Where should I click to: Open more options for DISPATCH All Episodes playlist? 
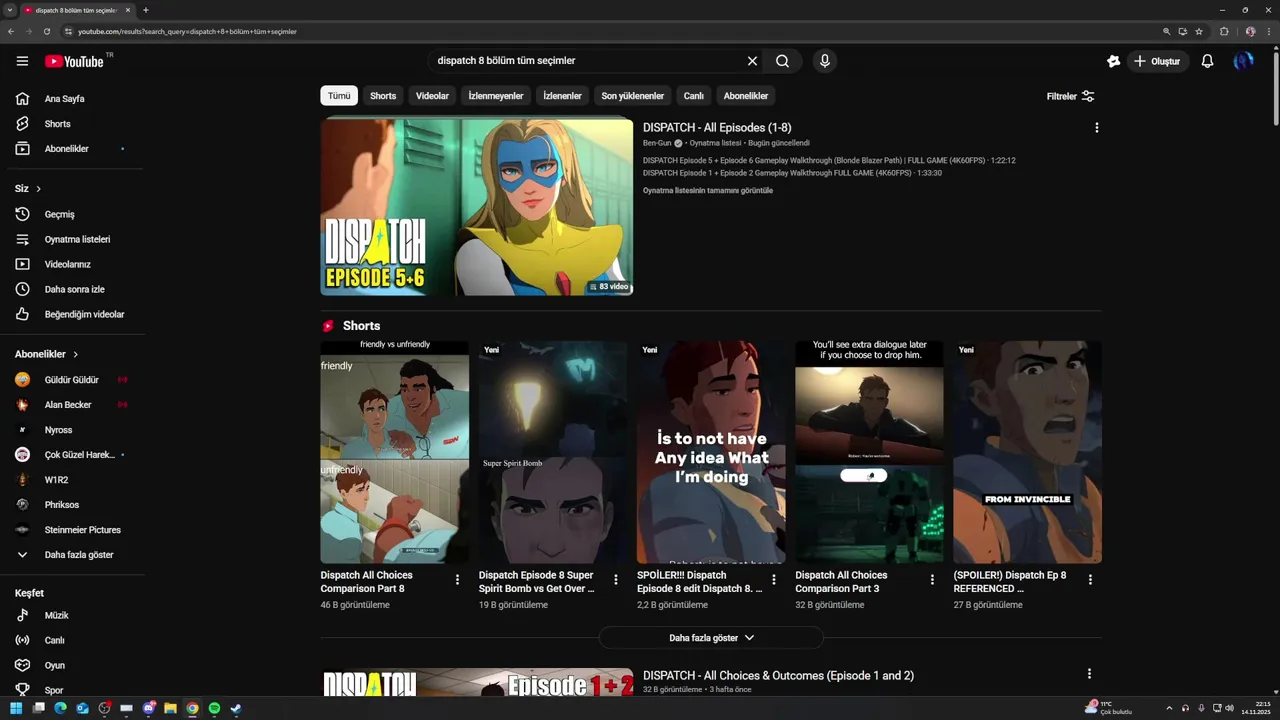1096,128
